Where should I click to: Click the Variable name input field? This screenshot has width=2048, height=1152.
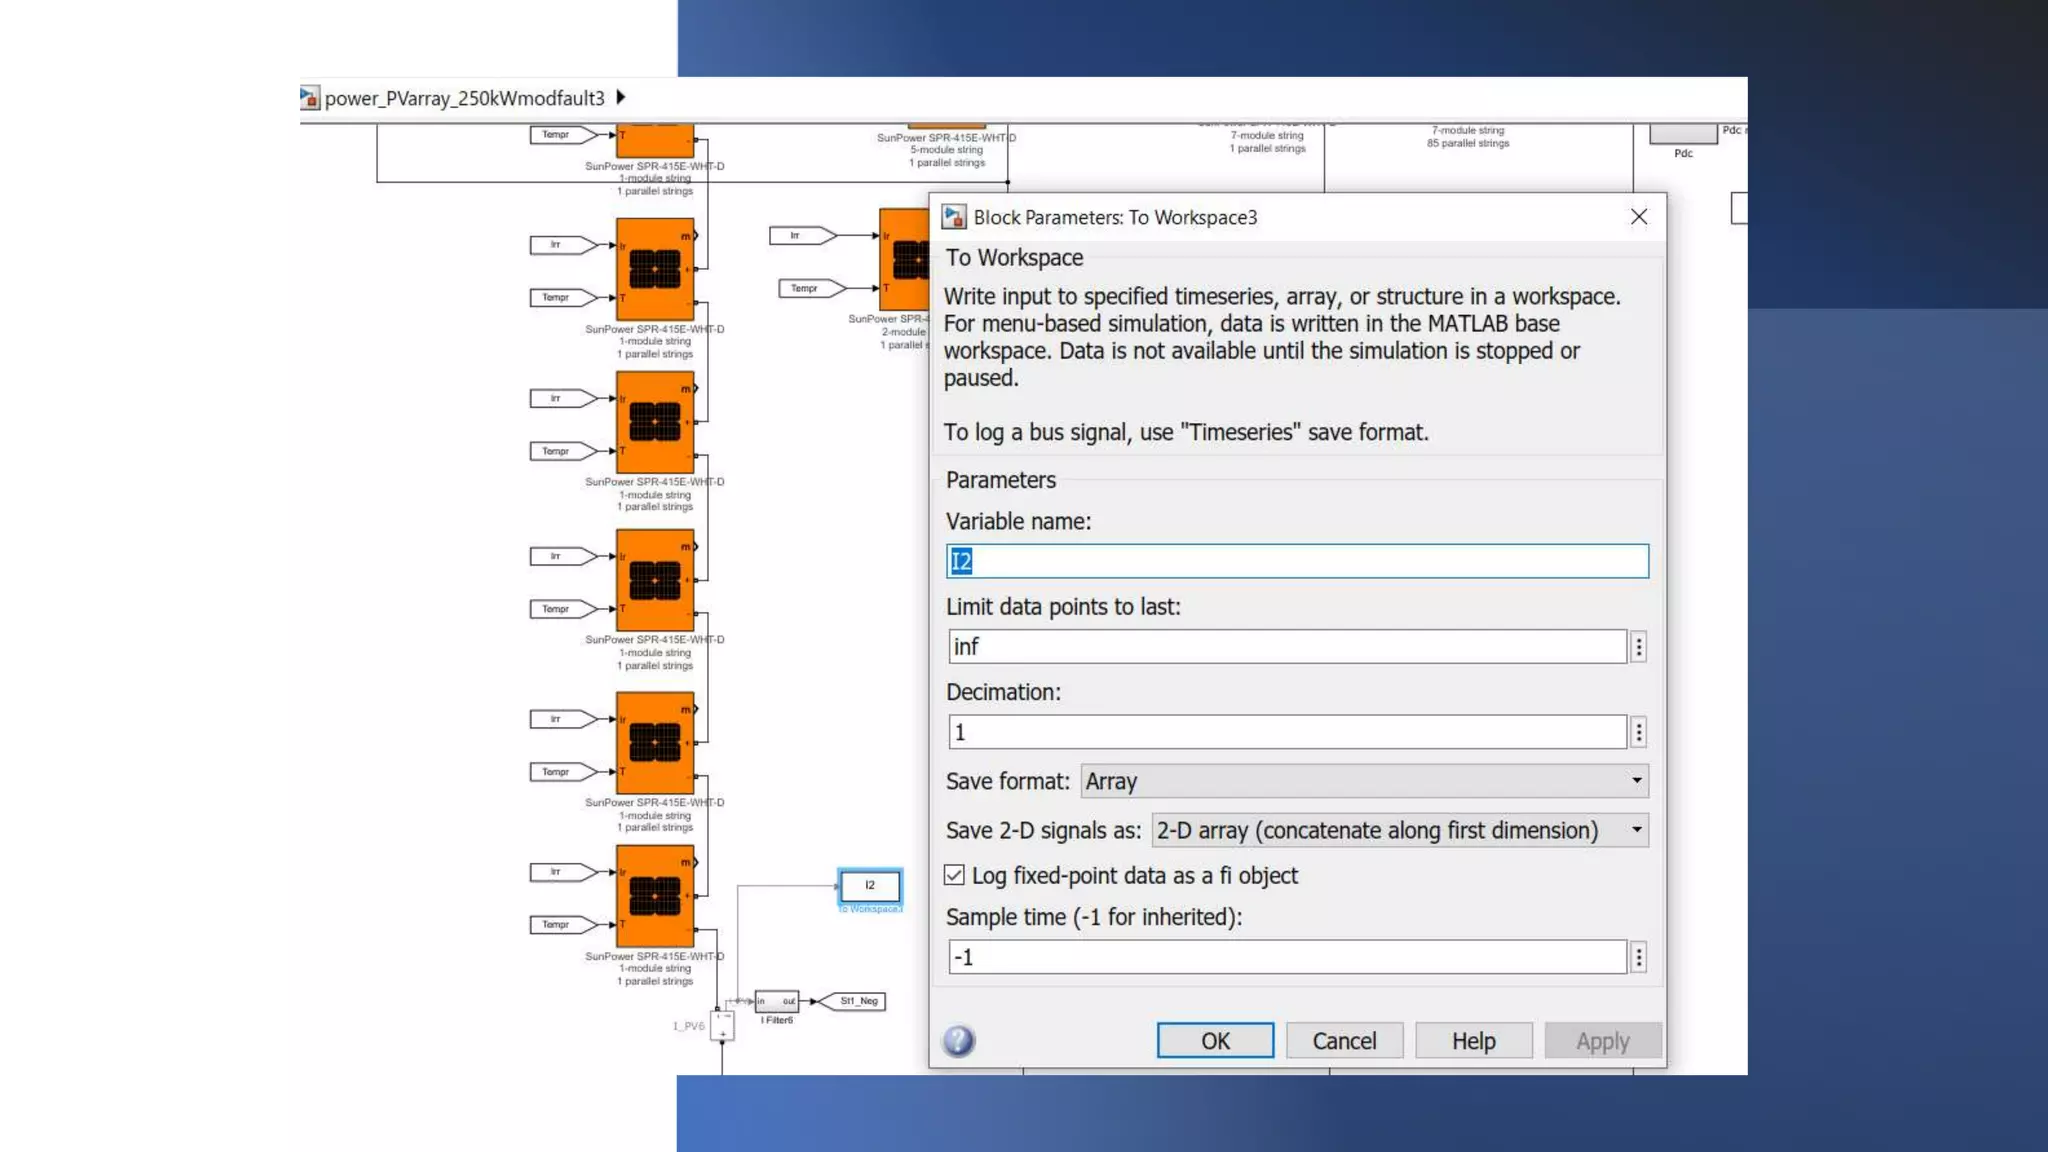coord(1296,561)
